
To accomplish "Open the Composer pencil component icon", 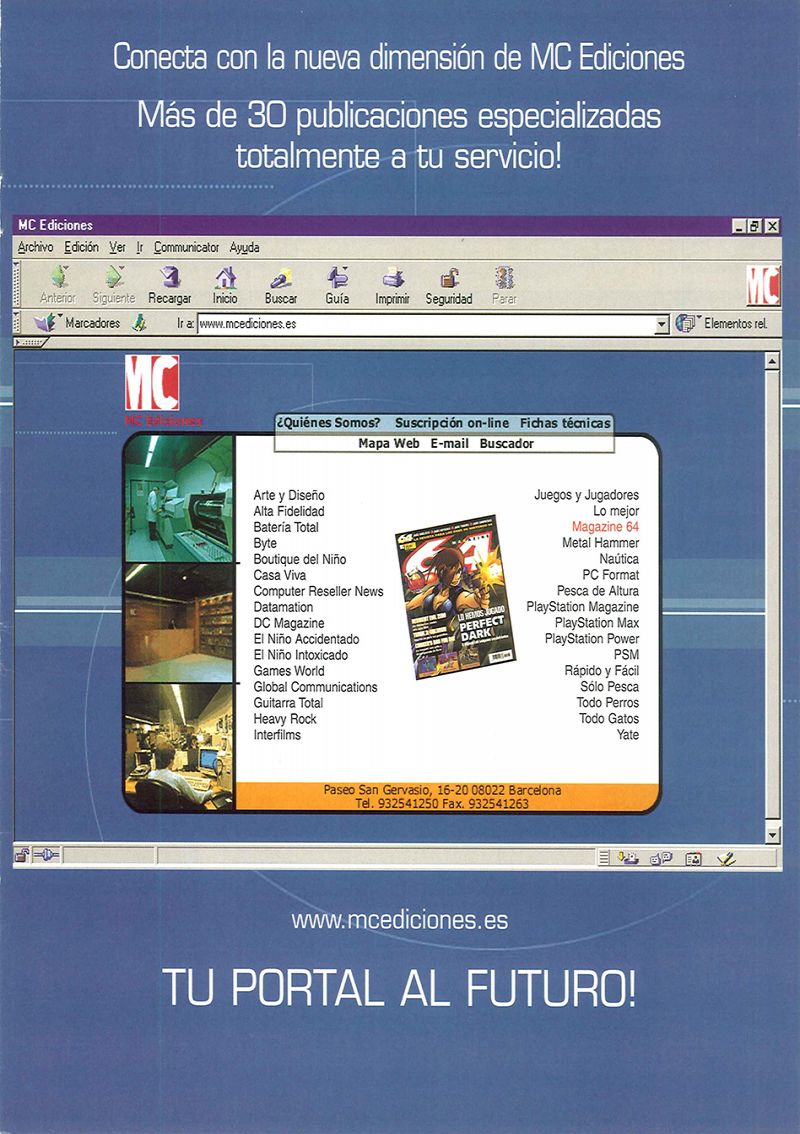I will (725, 858).
